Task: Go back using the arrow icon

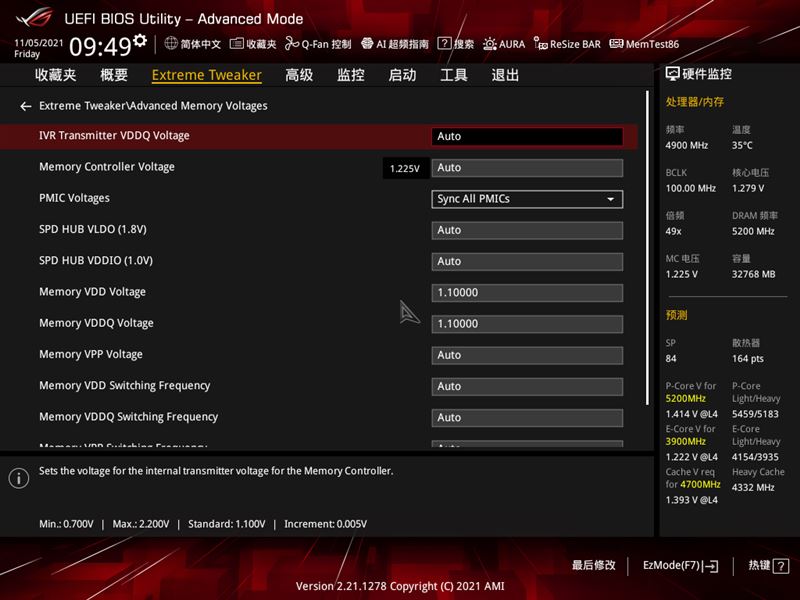Action: tap(26, 106)
